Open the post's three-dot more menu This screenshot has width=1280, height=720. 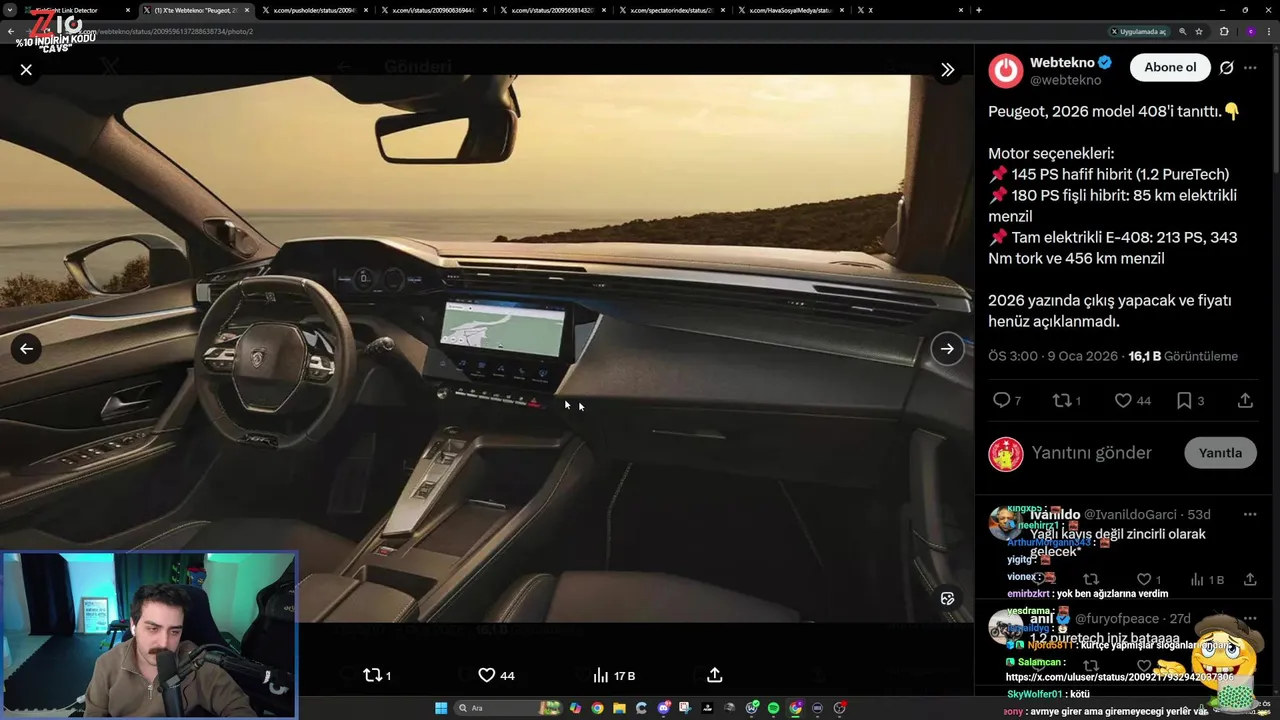point(1250,68)
